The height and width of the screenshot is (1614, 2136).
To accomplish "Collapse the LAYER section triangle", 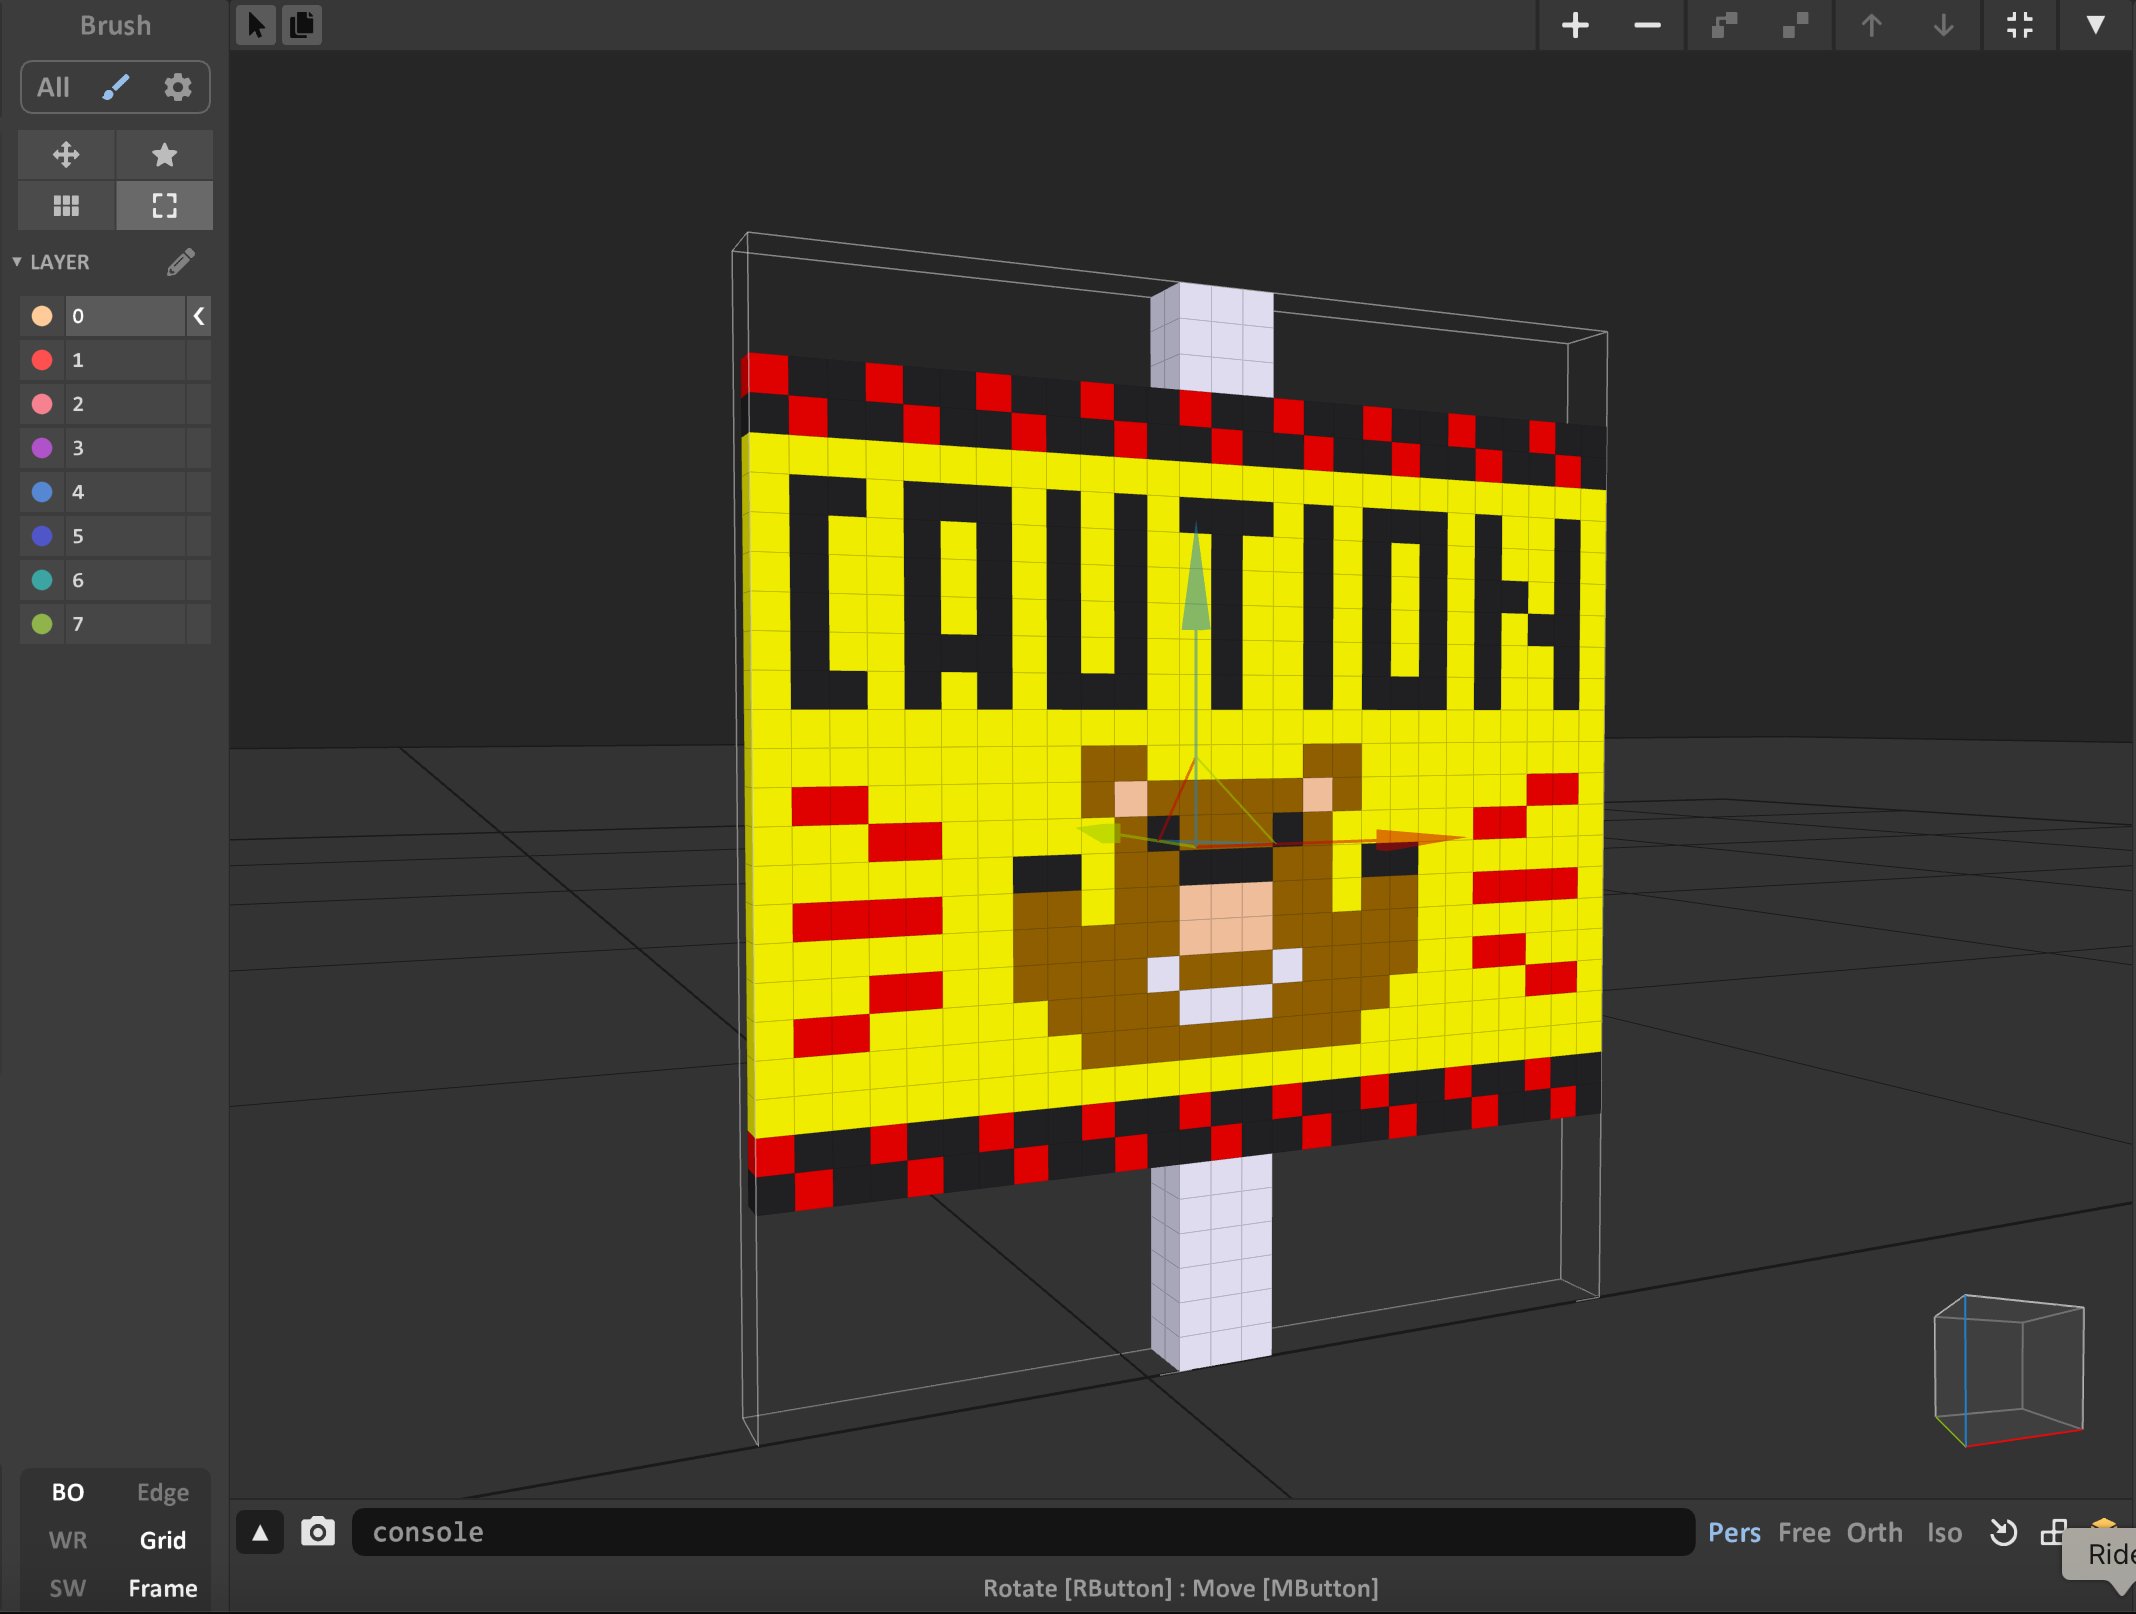I will [x=17, y=262].
